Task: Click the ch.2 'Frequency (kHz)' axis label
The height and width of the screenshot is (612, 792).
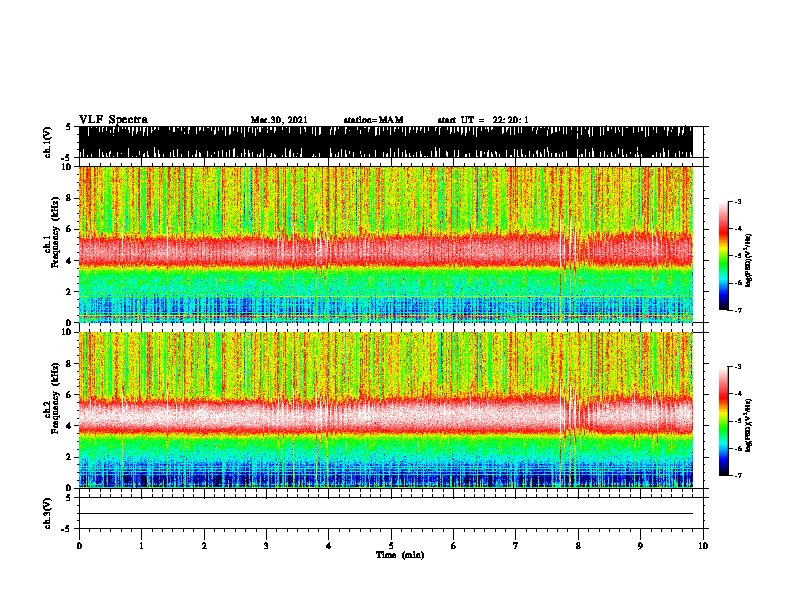Action: click(55, 398)
